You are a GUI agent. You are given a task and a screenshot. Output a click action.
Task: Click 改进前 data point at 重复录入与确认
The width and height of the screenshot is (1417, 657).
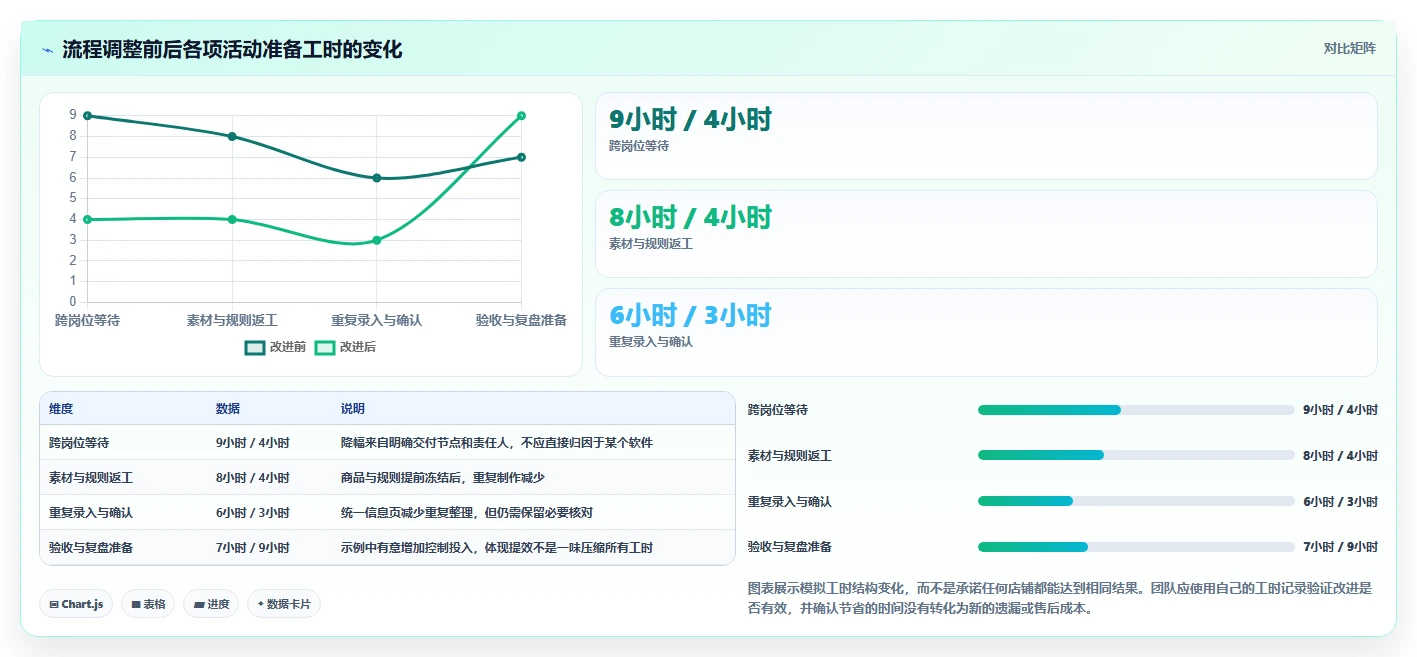click(377, 178)
